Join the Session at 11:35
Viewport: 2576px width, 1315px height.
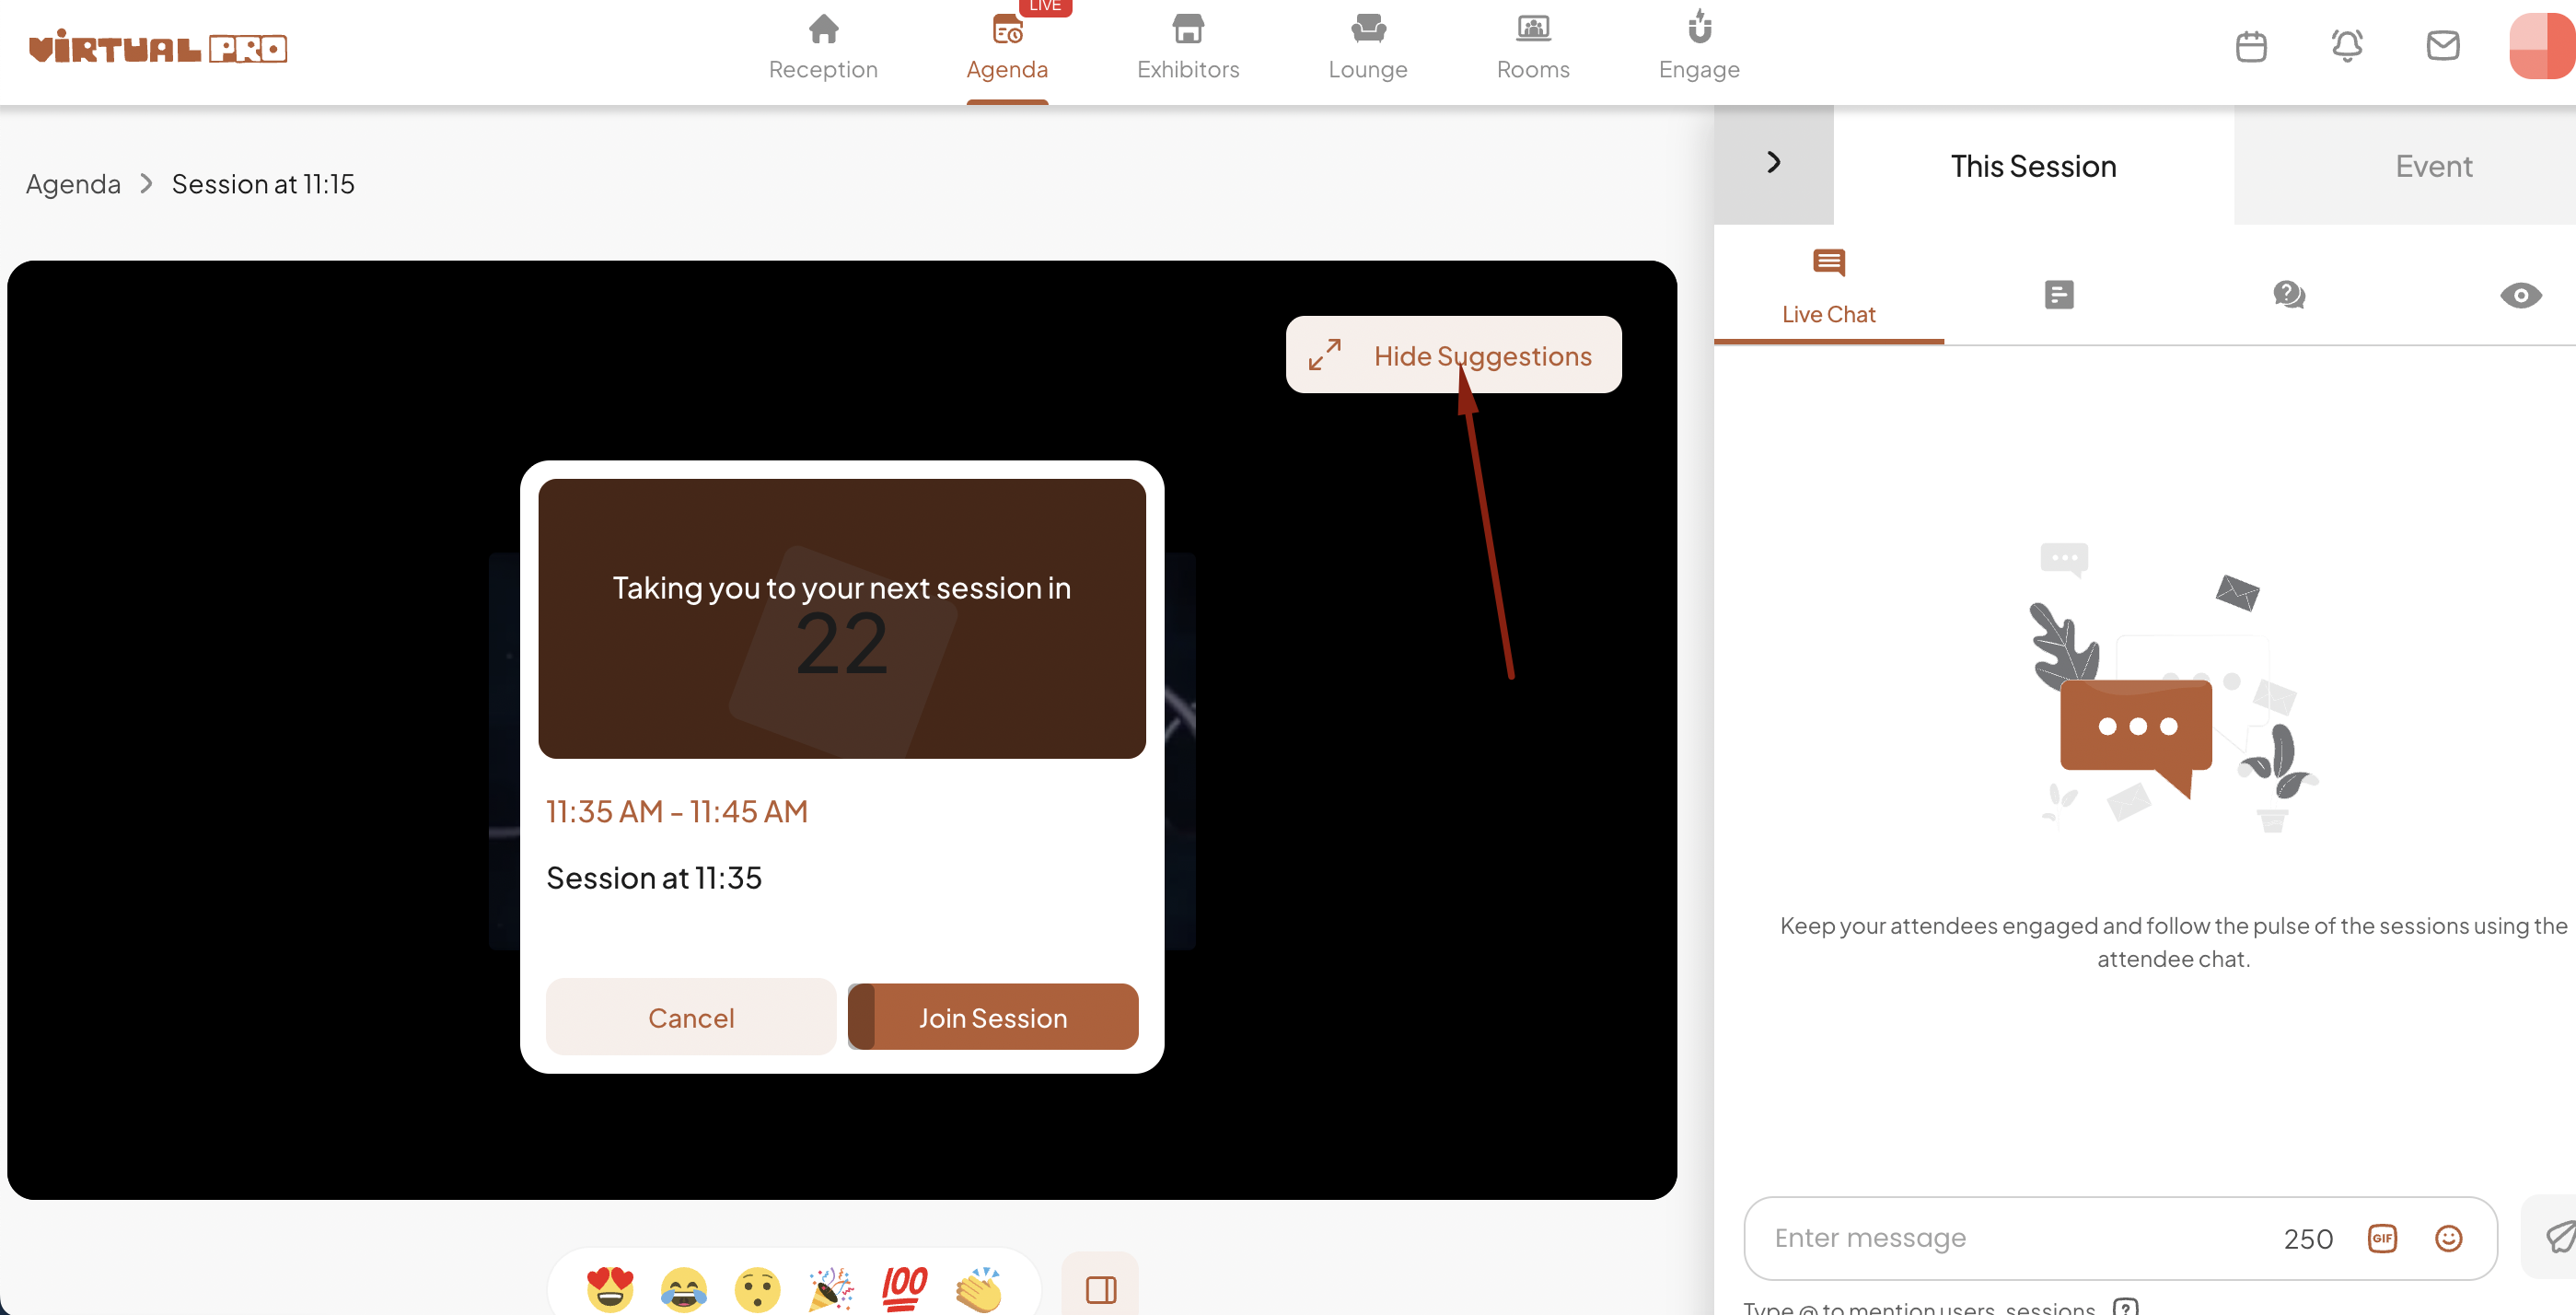click(992, 1017)
